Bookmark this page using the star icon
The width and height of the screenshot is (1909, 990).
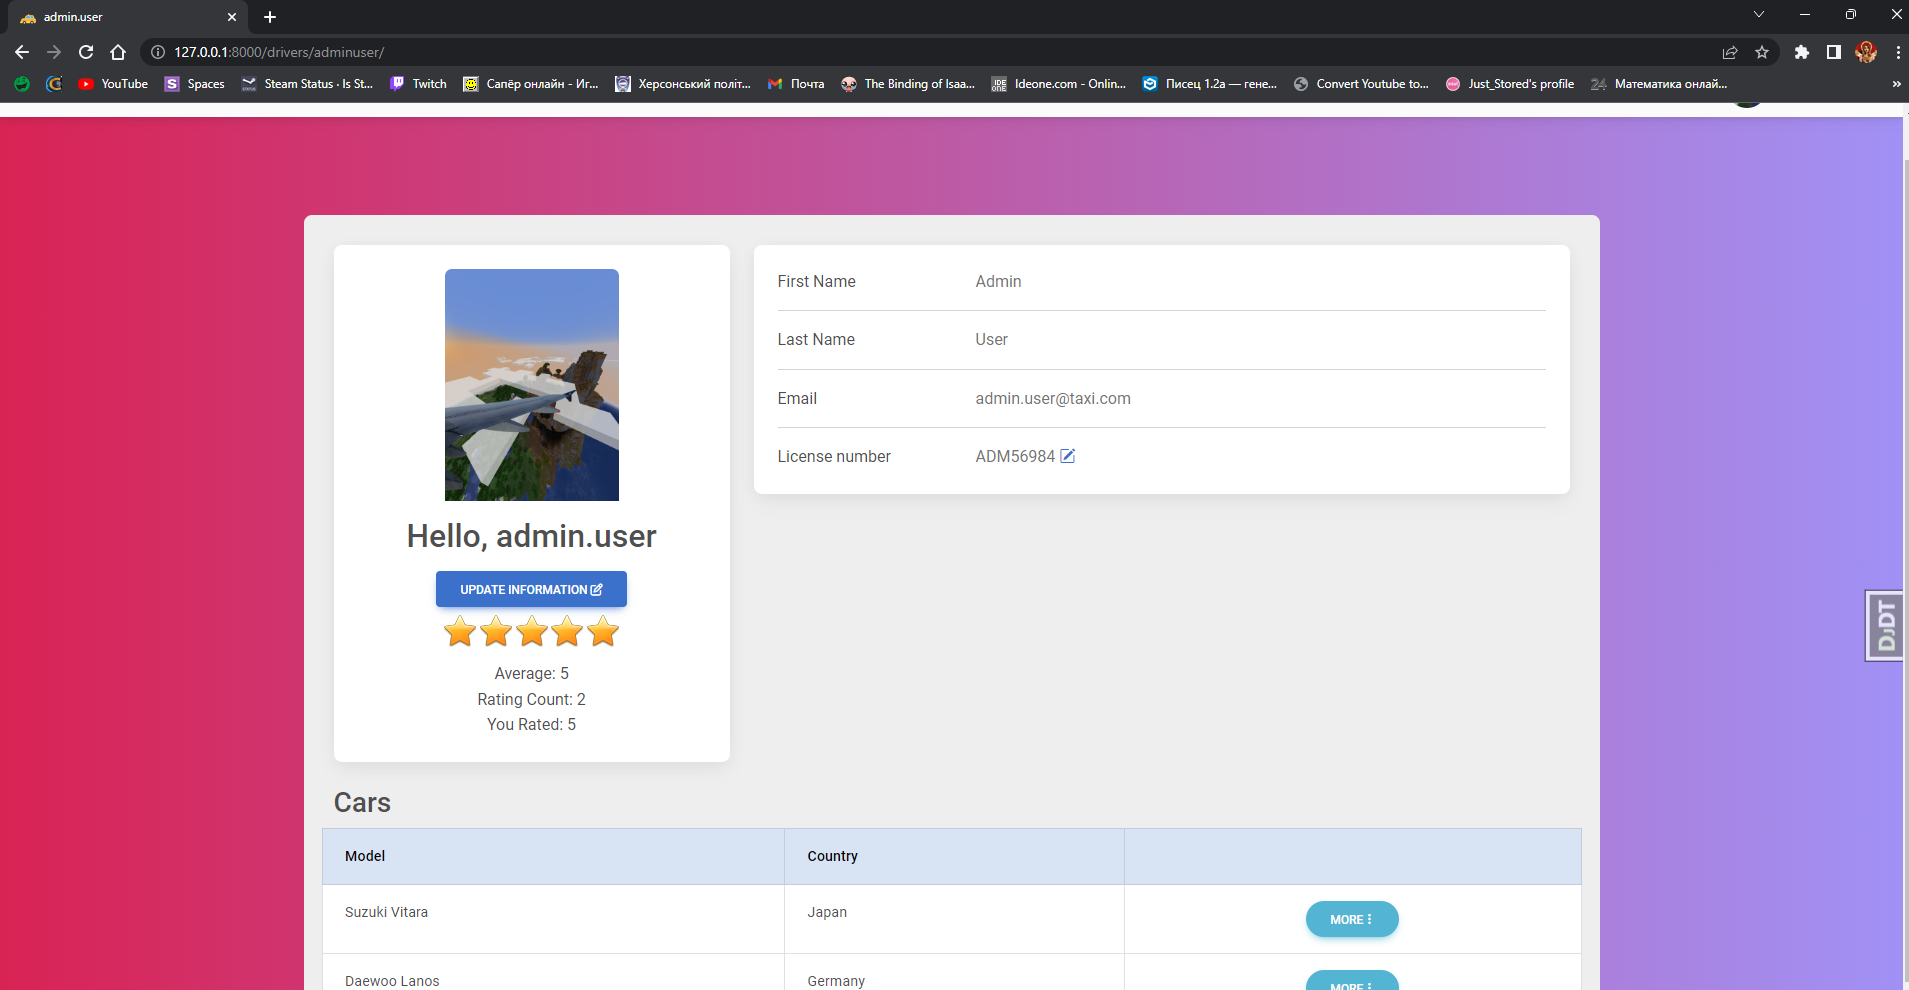point(1764,52)
